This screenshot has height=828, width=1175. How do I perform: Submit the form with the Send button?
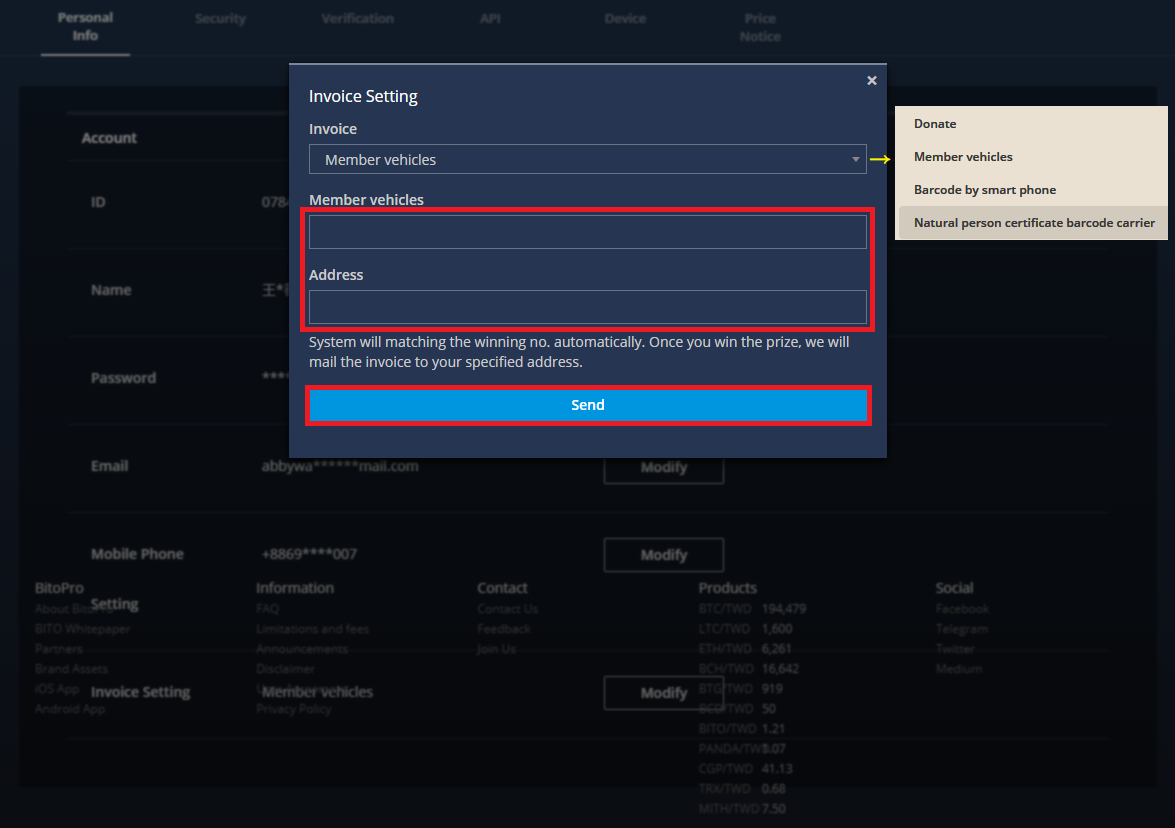[x=588, y=405]
